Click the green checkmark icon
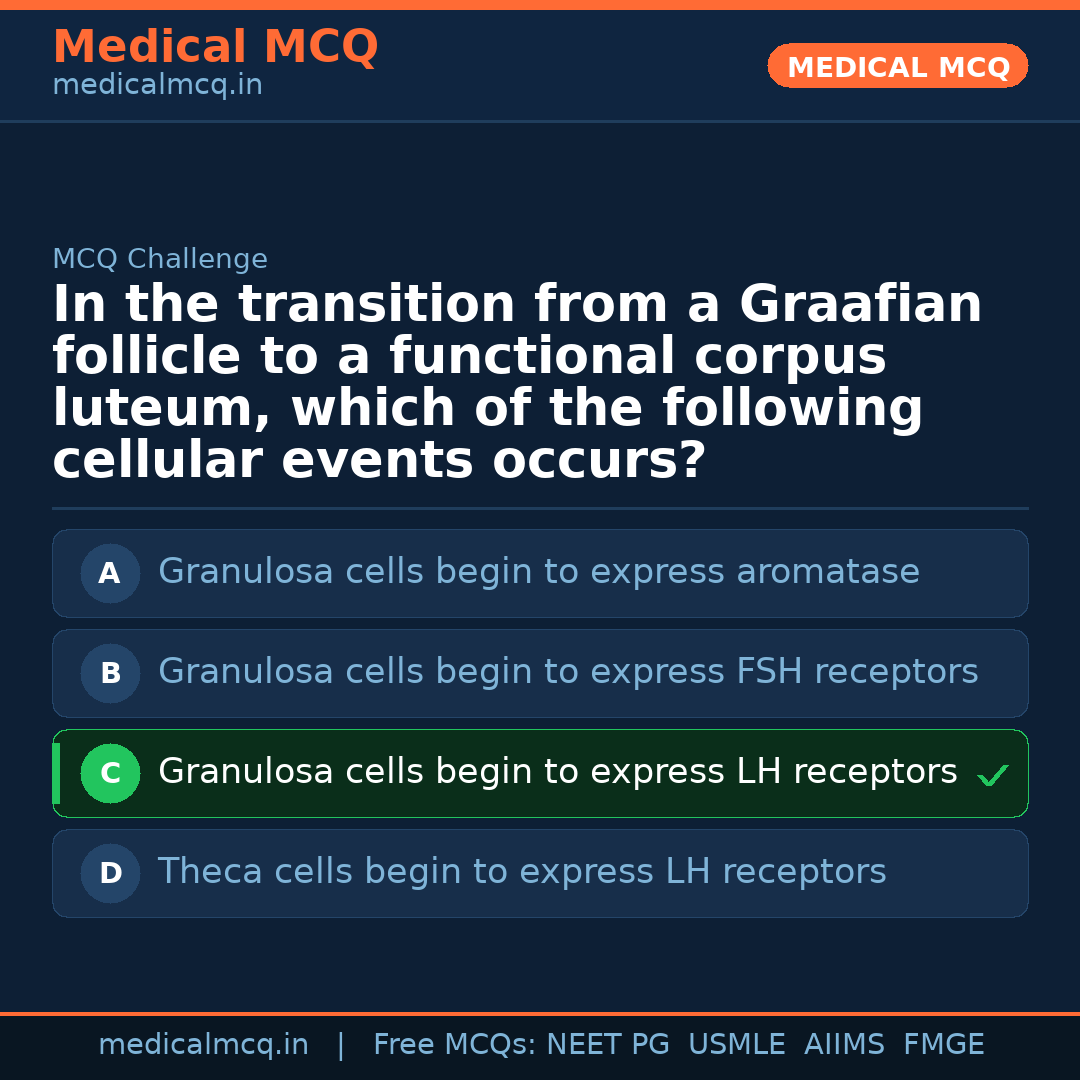The width and height of the screenshot is (1080, 1080). click(993, 775)
